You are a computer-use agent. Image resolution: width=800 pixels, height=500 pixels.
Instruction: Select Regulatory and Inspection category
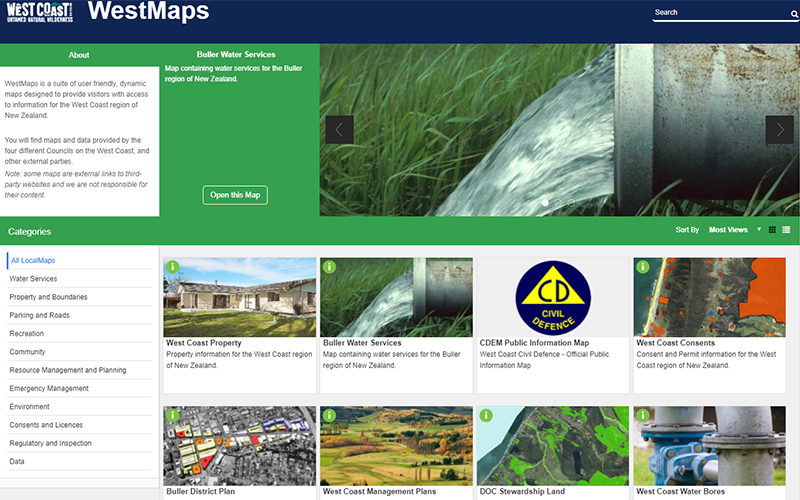click(79, 443)
